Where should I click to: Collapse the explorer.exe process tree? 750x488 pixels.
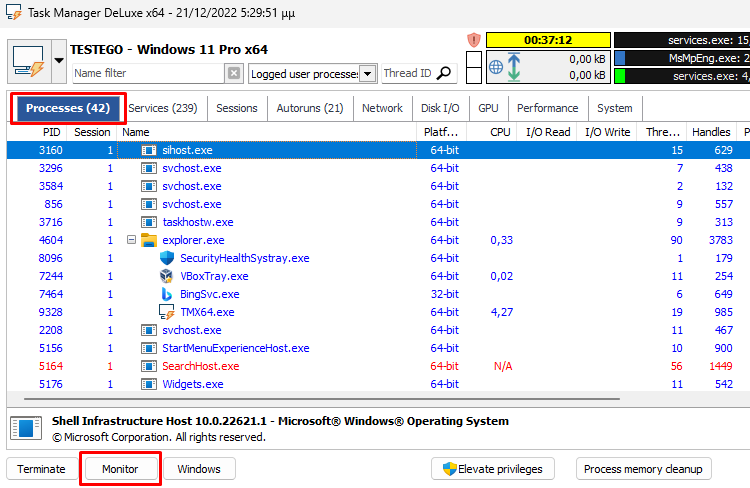pos(131,239)
